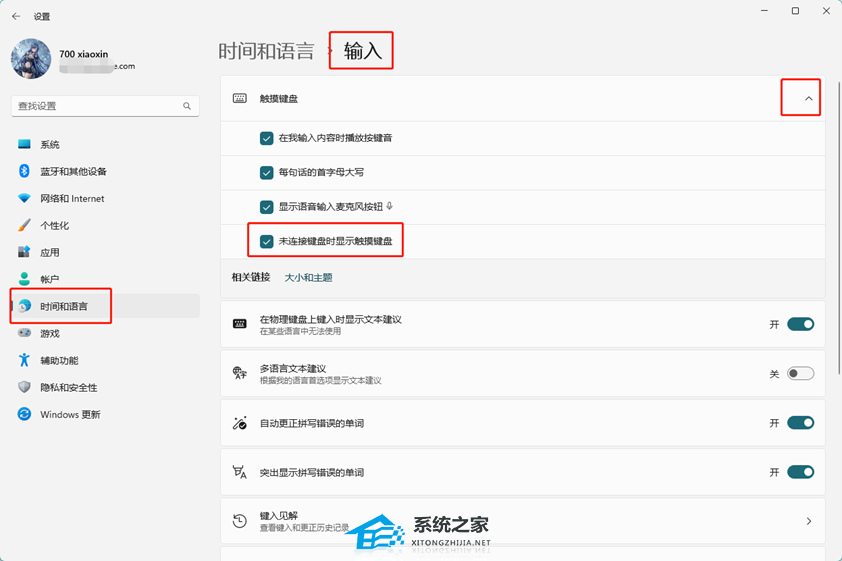Focus the 查找设置 search box
Viewport: 842px width, 561px height.
[105, 106]
